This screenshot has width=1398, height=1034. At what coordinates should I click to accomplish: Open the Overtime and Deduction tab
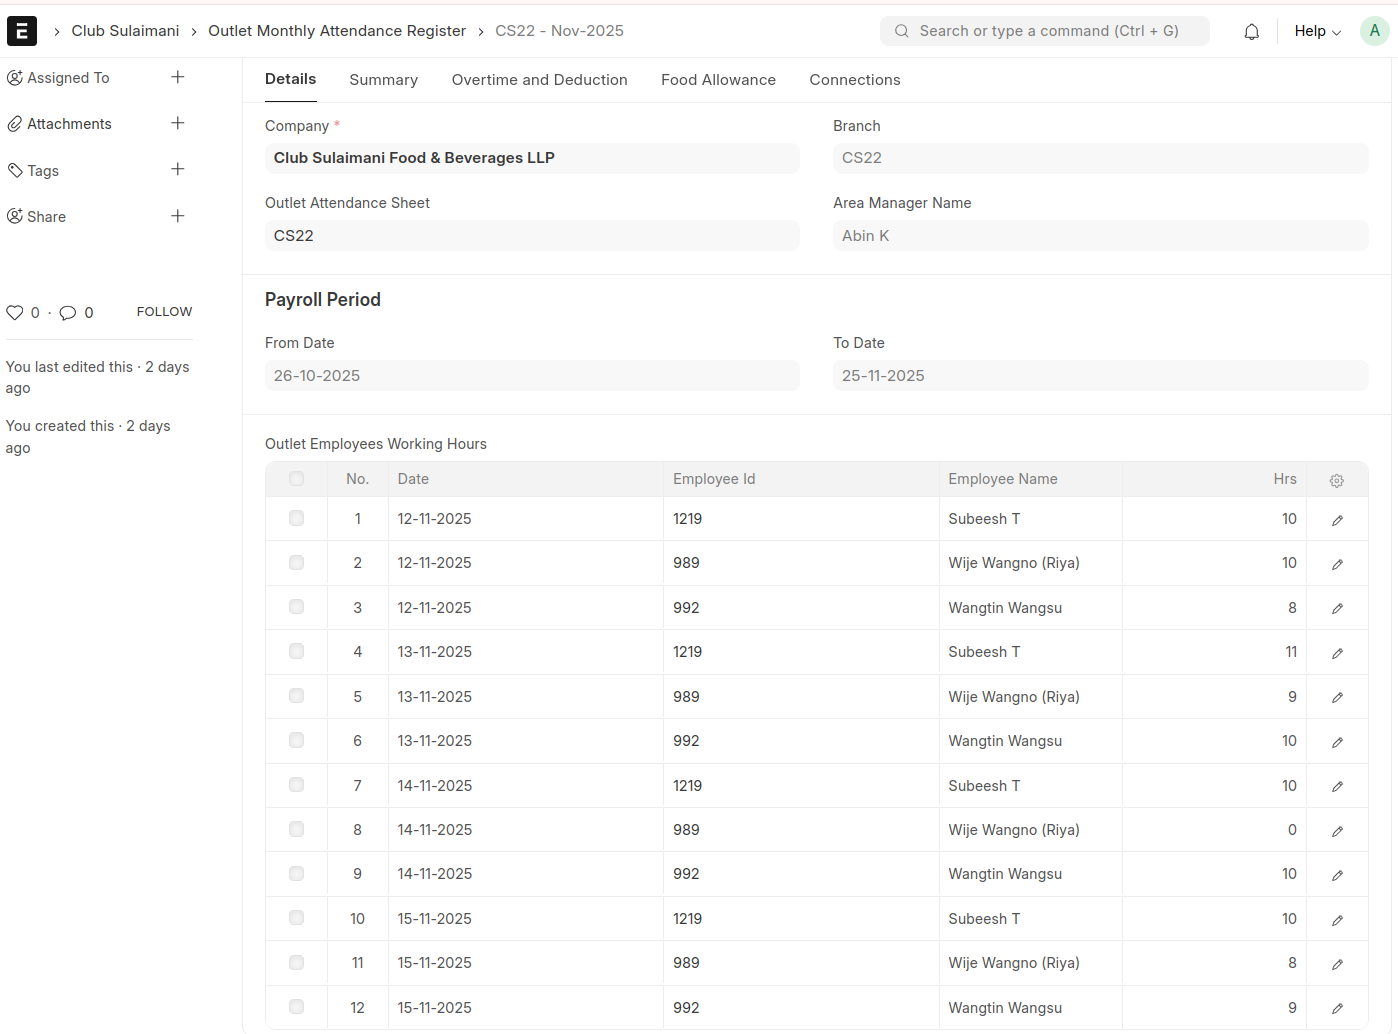[539, 80]
